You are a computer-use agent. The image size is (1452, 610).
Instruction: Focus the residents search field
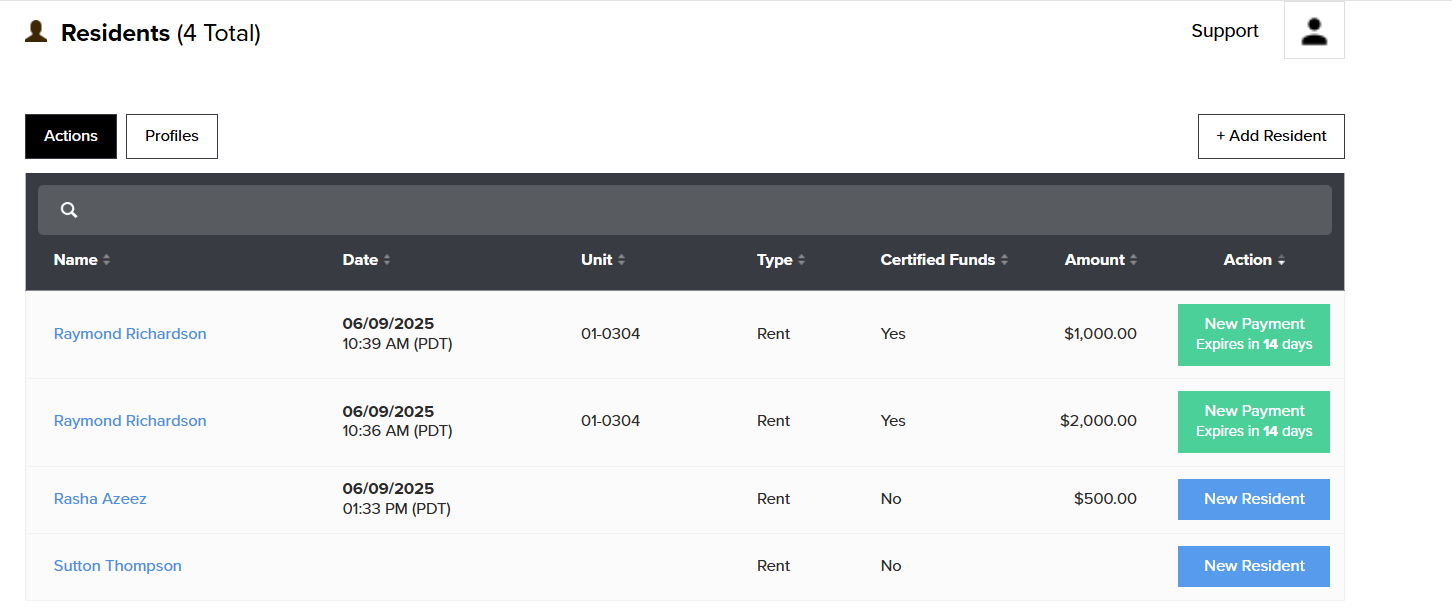[x=700, y=210]
